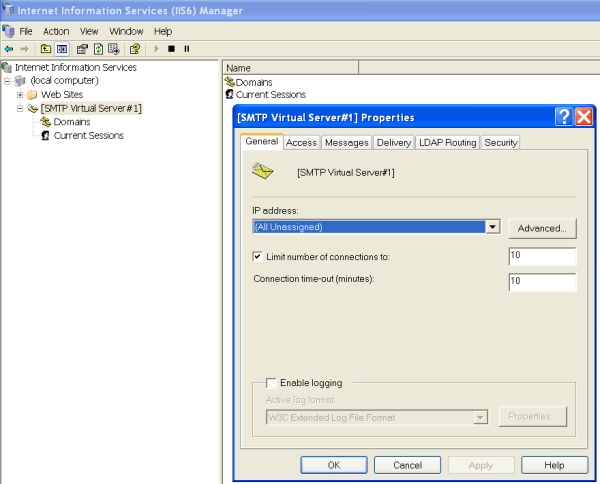Open Properties via the toolbar icon
The width and height of the screenshot is (600, 484).
pos(83,48)
